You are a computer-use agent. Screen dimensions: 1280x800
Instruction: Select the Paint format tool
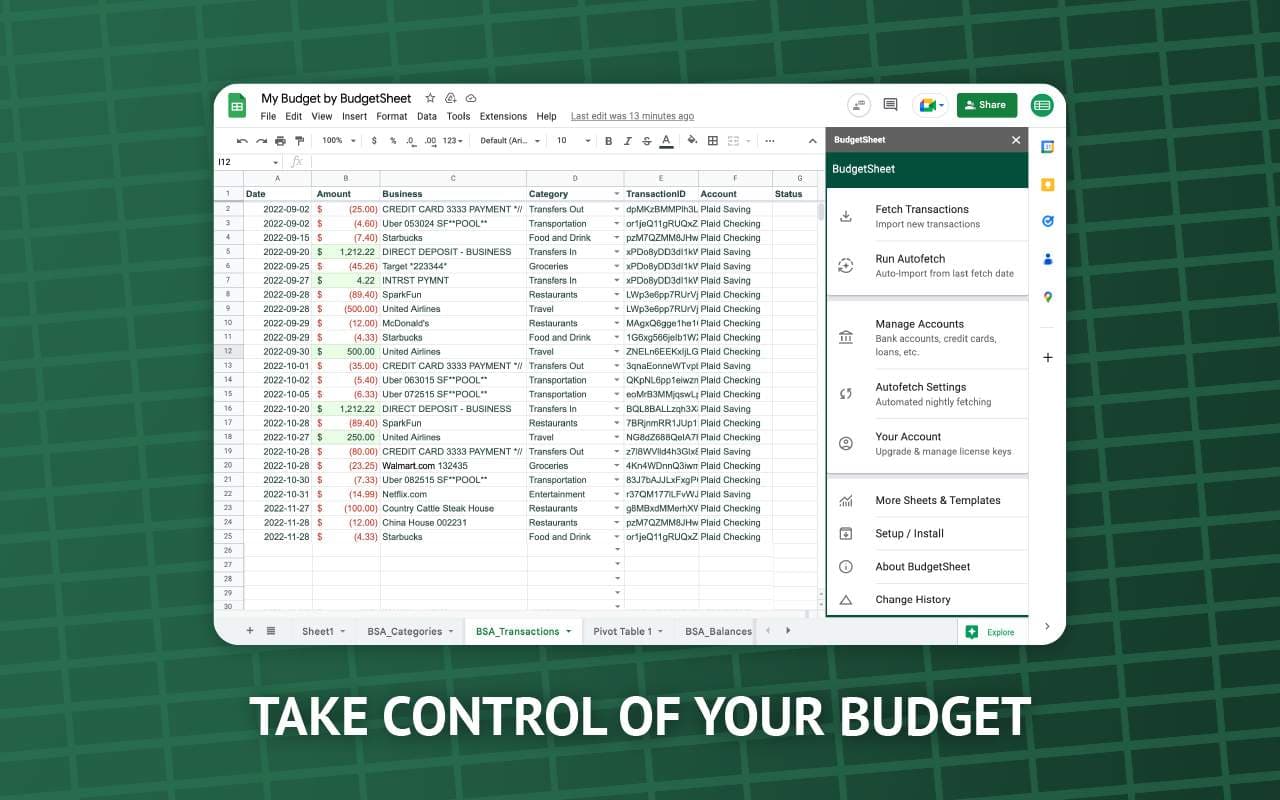298,141
